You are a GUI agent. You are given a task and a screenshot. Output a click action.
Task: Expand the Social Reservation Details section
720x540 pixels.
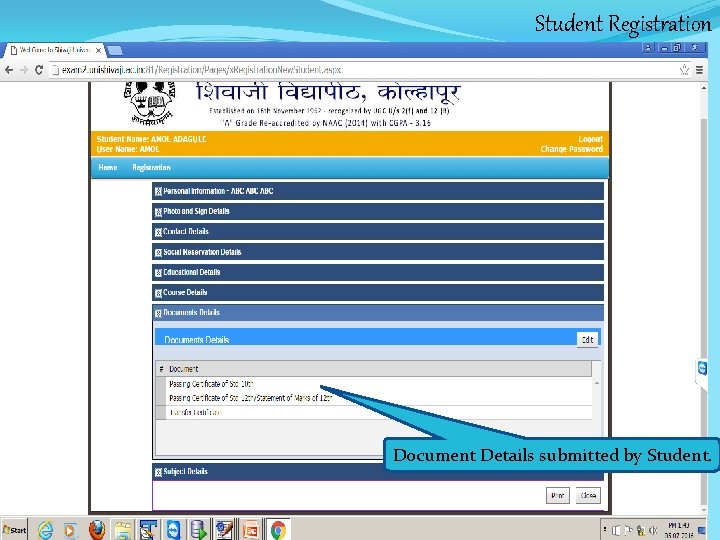377,252
